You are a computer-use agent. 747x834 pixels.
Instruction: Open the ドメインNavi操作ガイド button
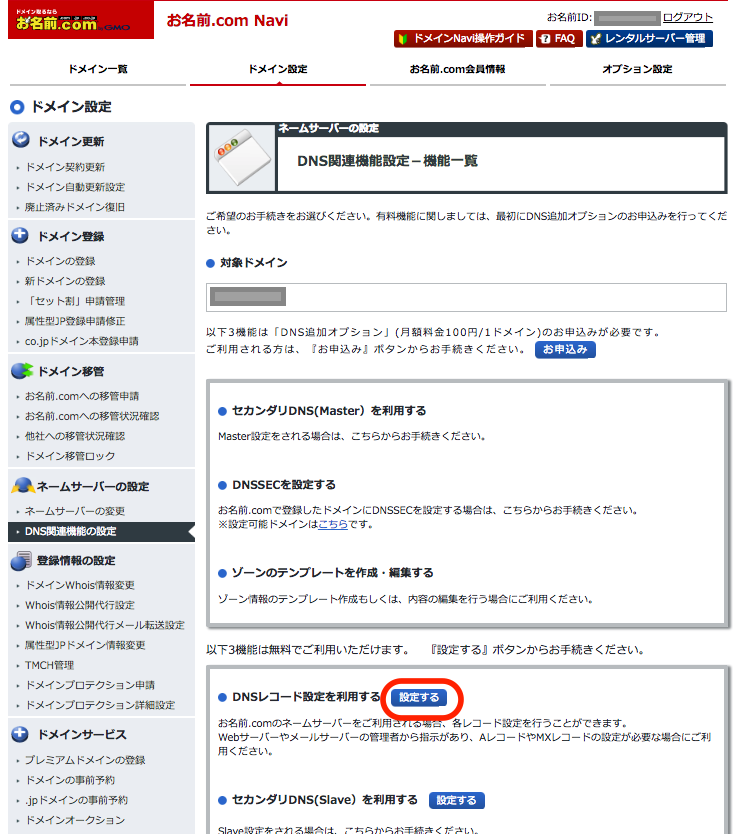coord(463,38)
